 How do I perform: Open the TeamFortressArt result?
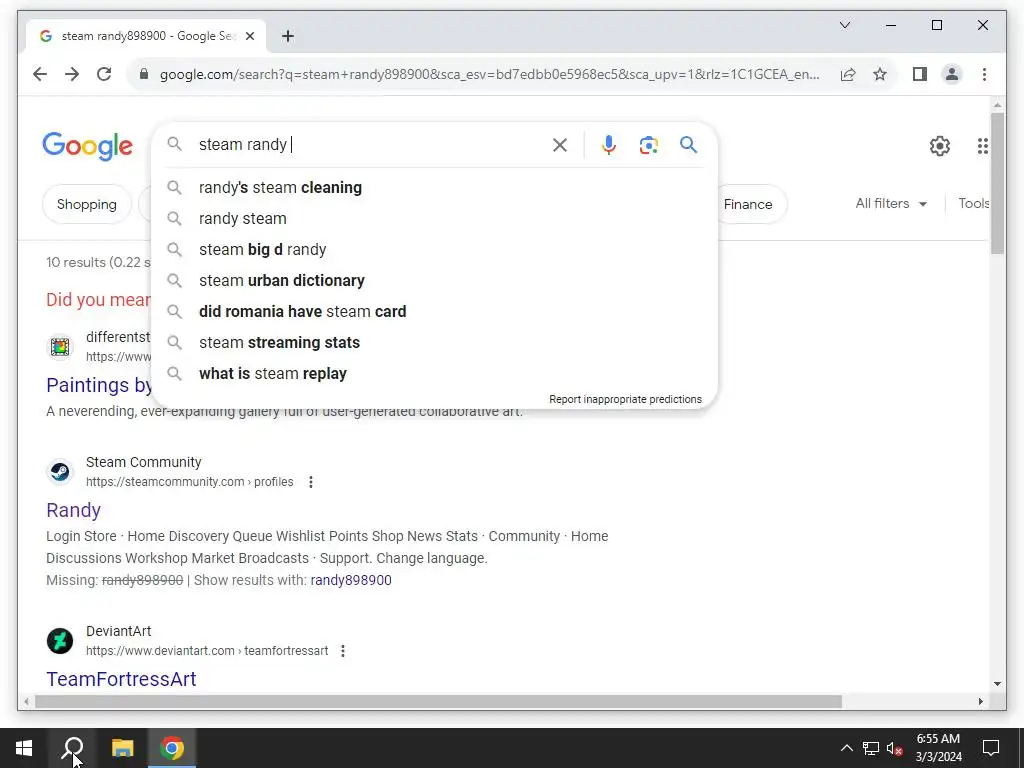click(121, 679)
